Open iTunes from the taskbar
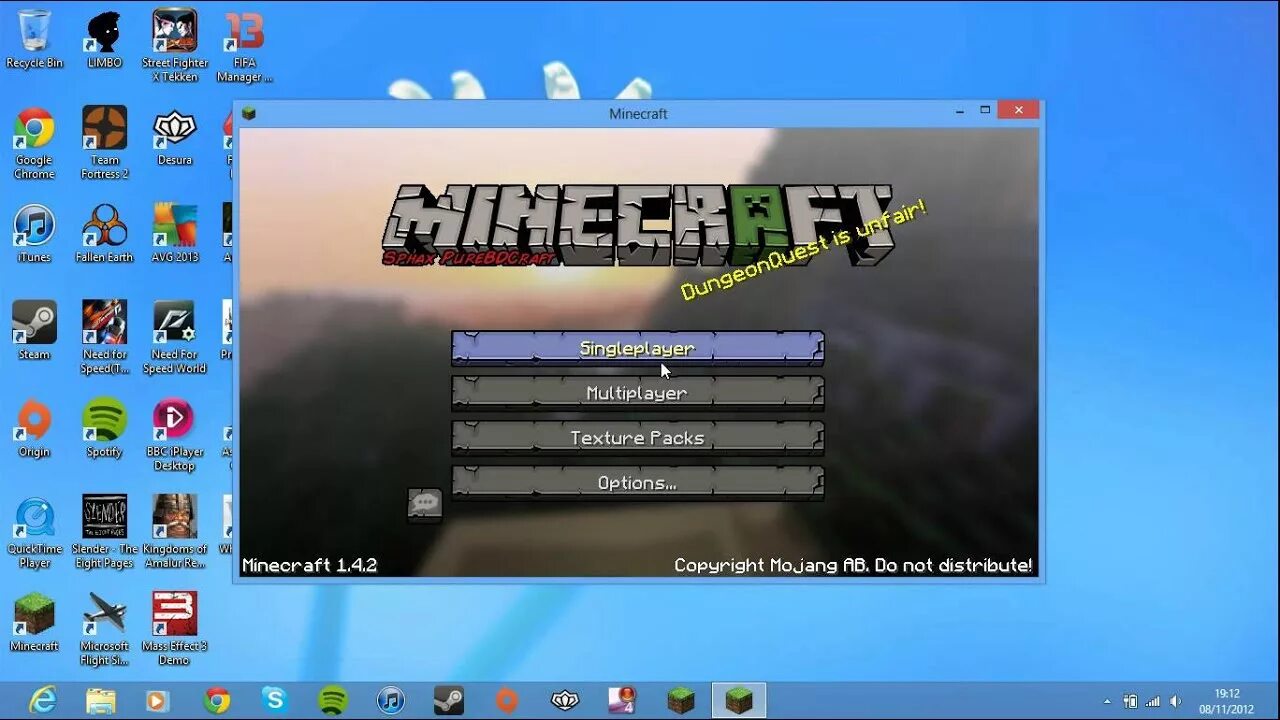 391,700
